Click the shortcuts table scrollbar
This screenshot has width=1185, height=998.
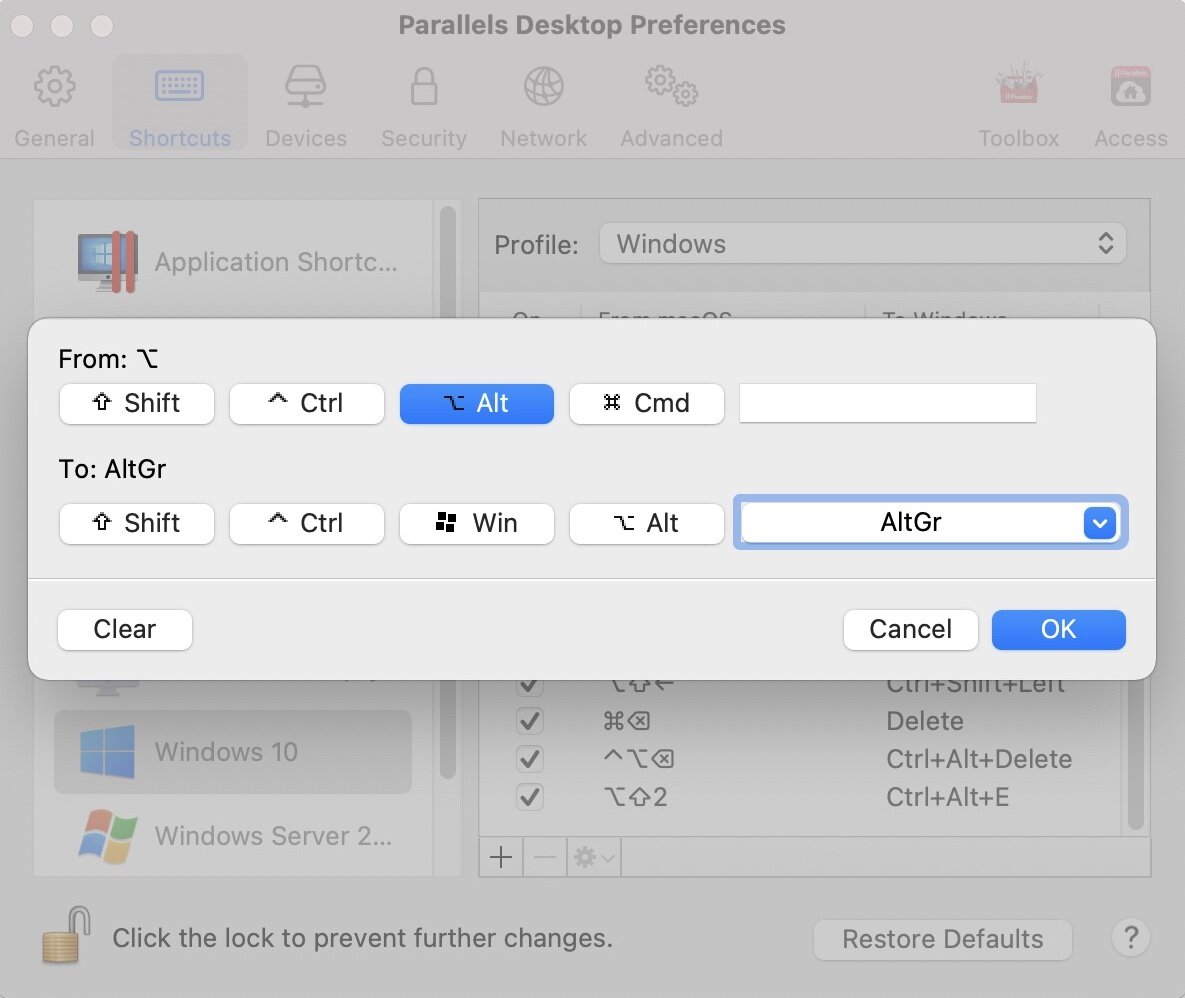coord(1135,754)
